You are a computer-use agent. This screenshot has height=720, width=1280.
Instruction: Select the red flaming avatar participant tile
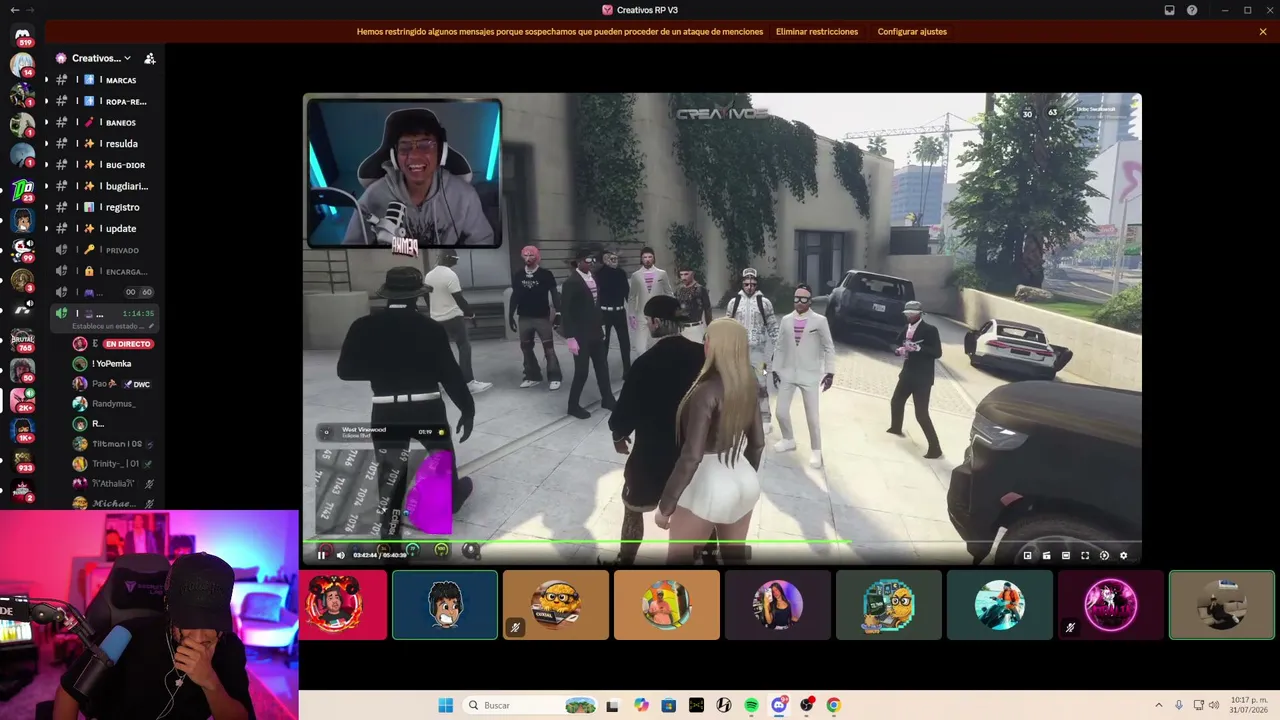[343, 605]
